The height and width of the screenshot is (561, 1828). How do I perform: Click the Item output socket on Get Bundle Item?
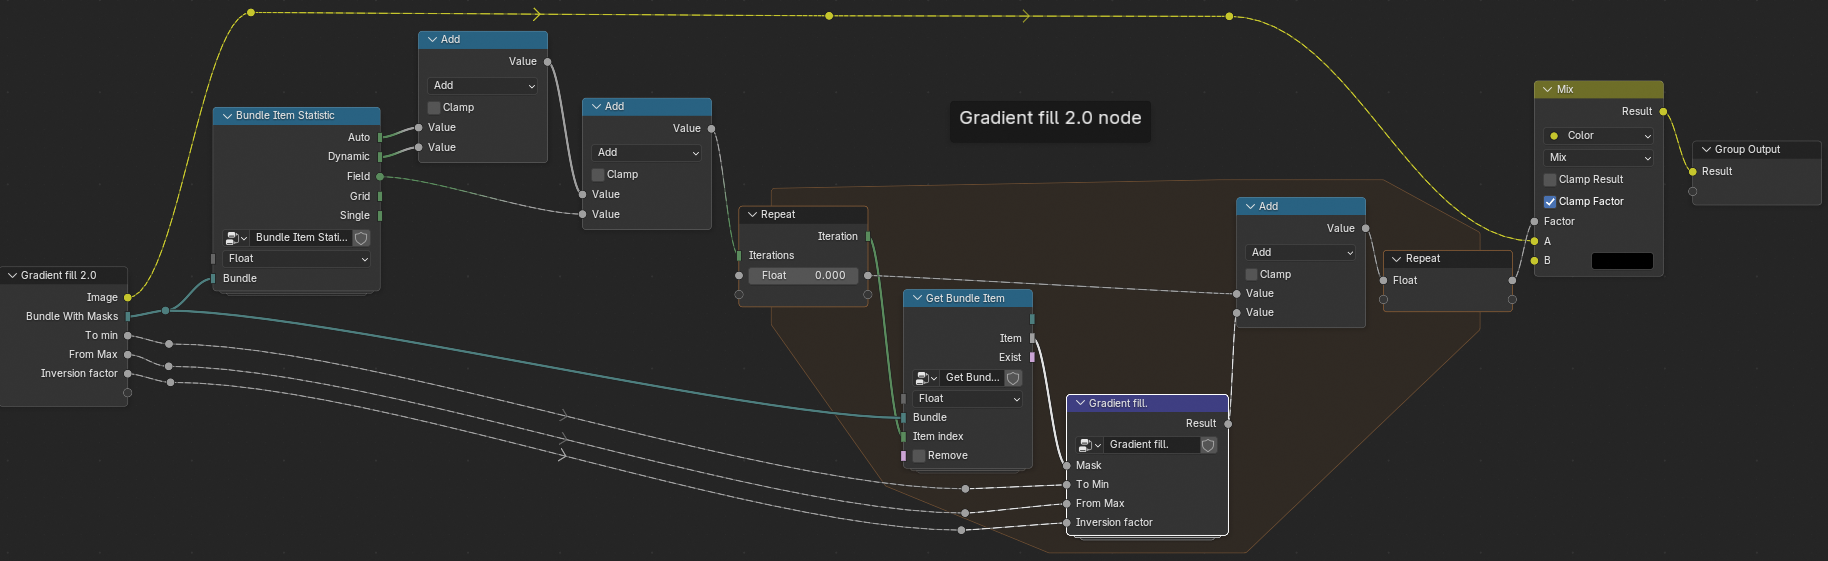[1032, 338]
